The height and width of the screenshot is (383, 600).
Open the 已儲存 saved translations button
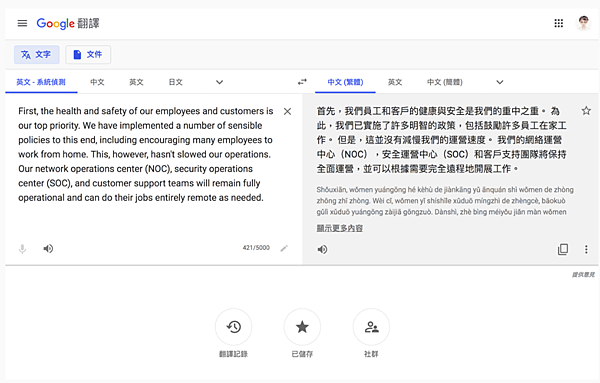[x=302, y=327]
